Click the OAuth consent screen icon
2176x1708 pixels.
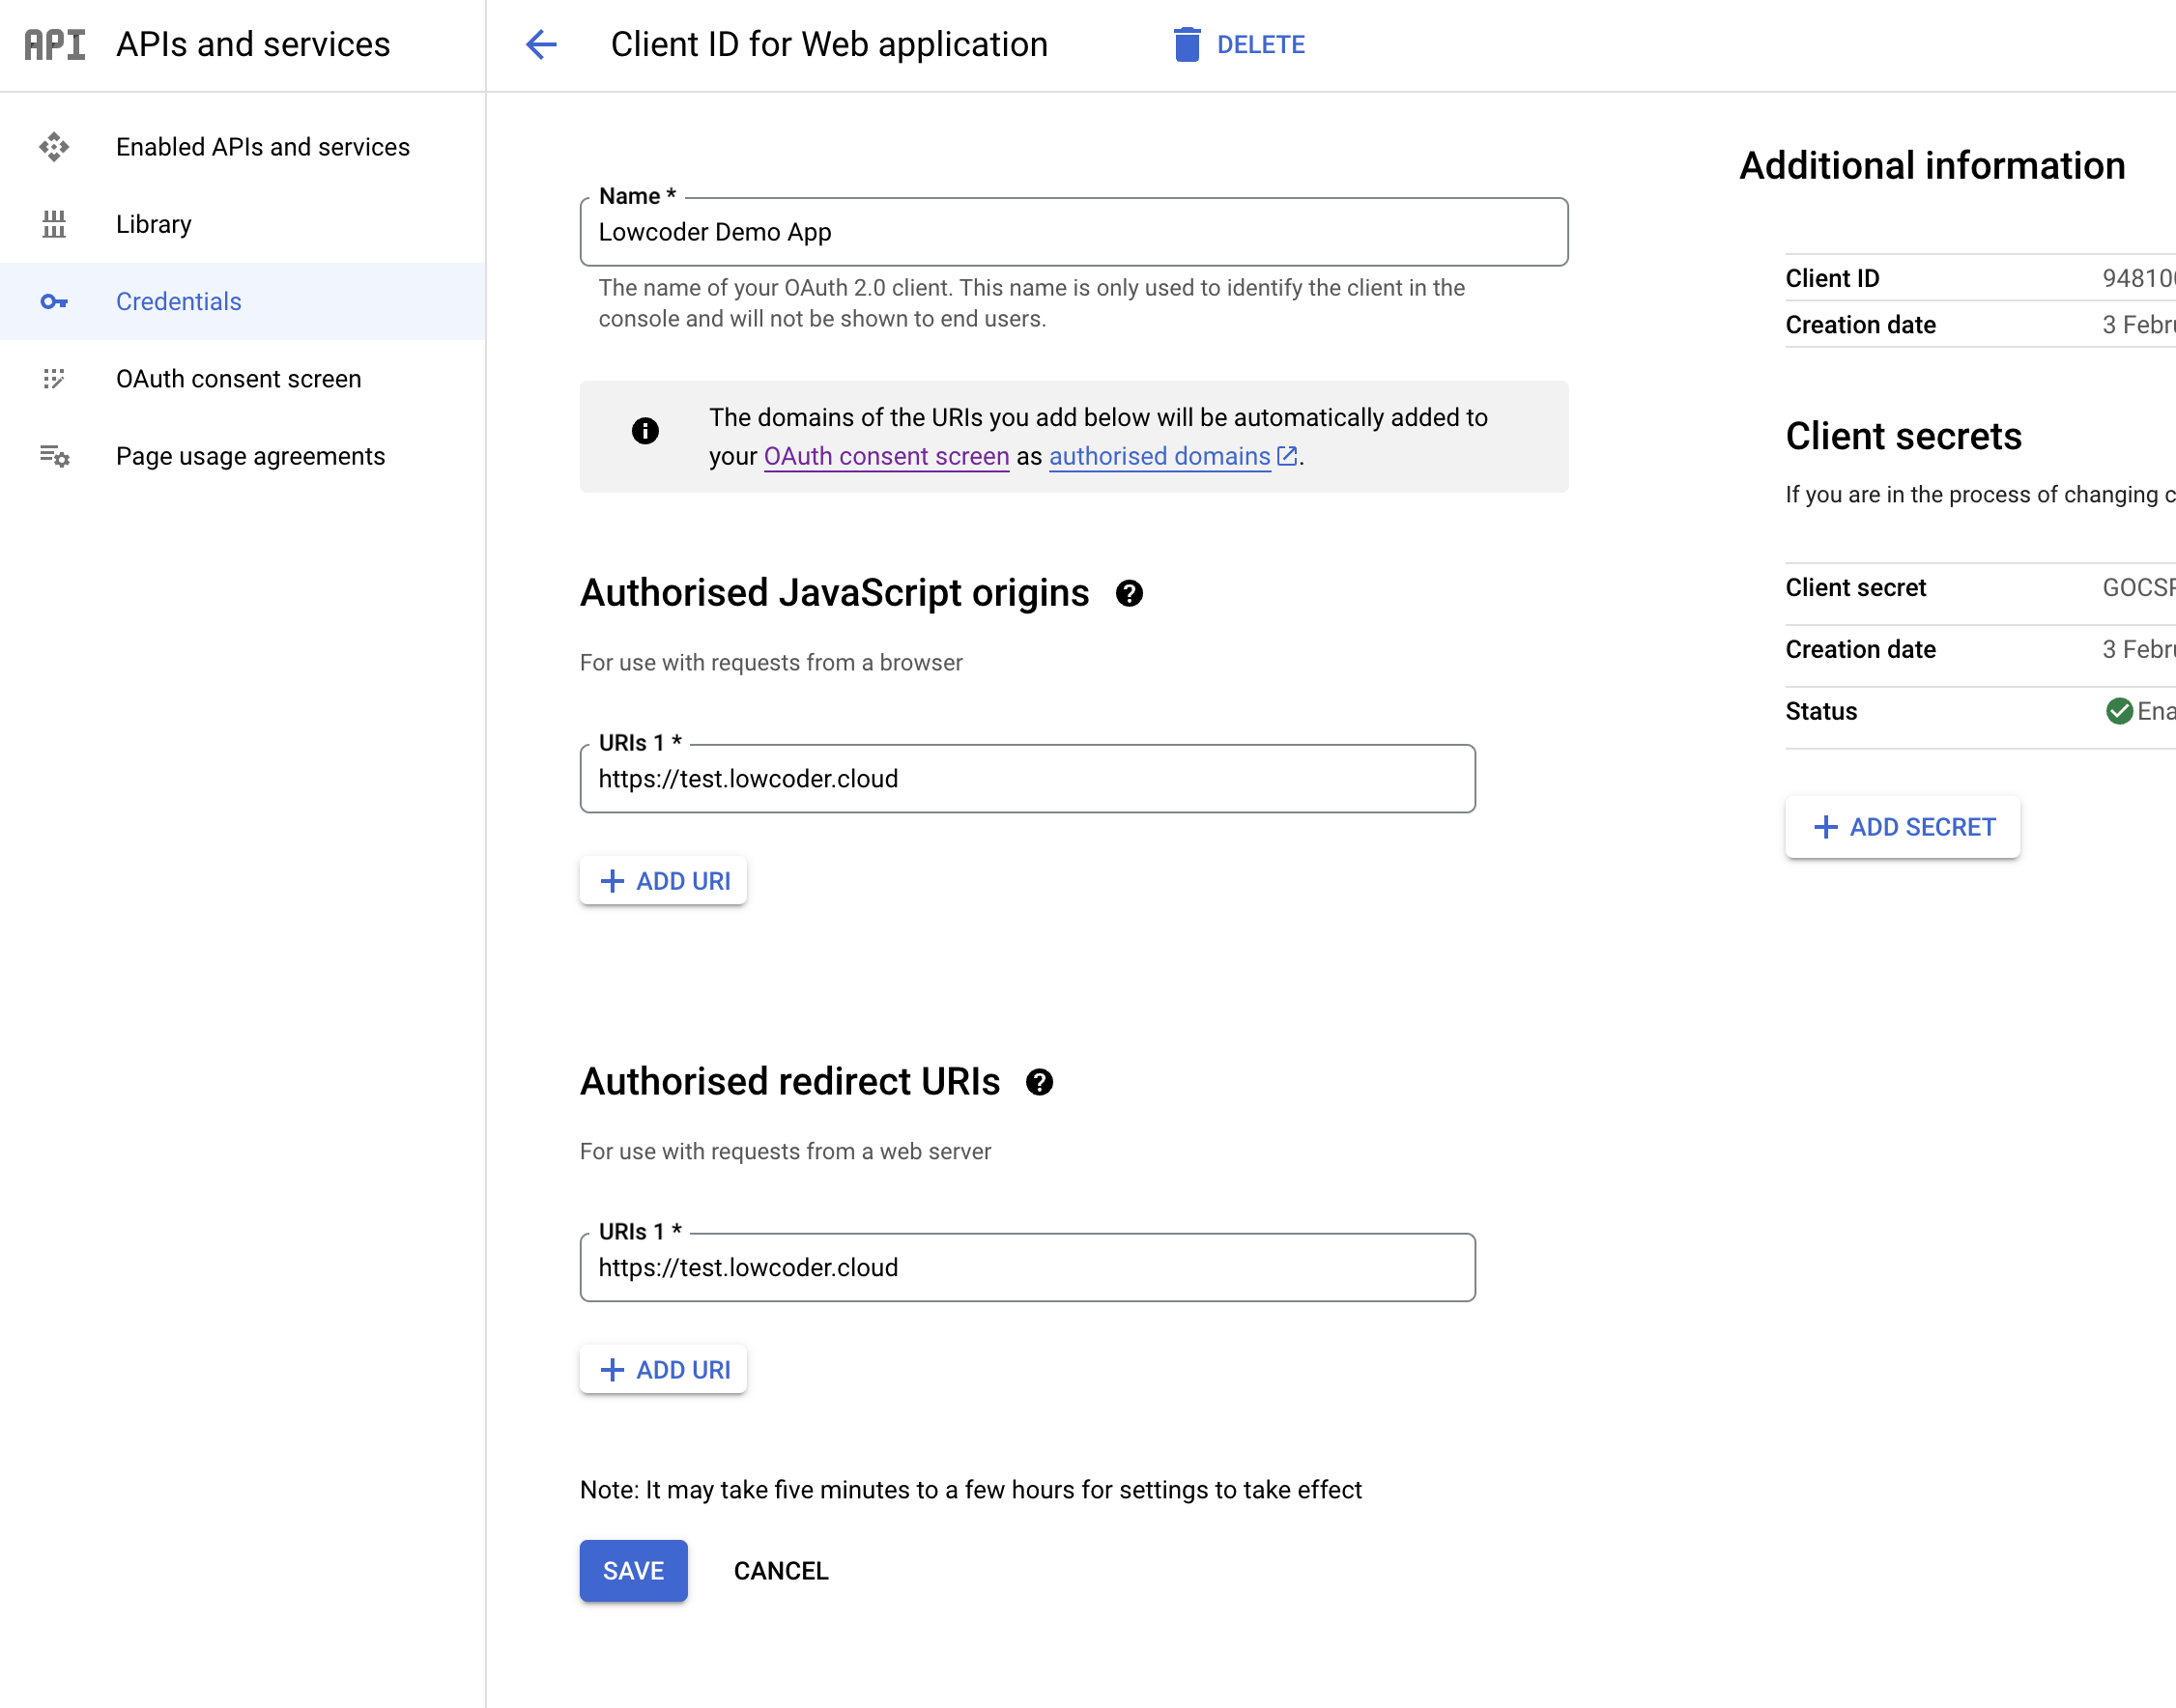point(54,379)
